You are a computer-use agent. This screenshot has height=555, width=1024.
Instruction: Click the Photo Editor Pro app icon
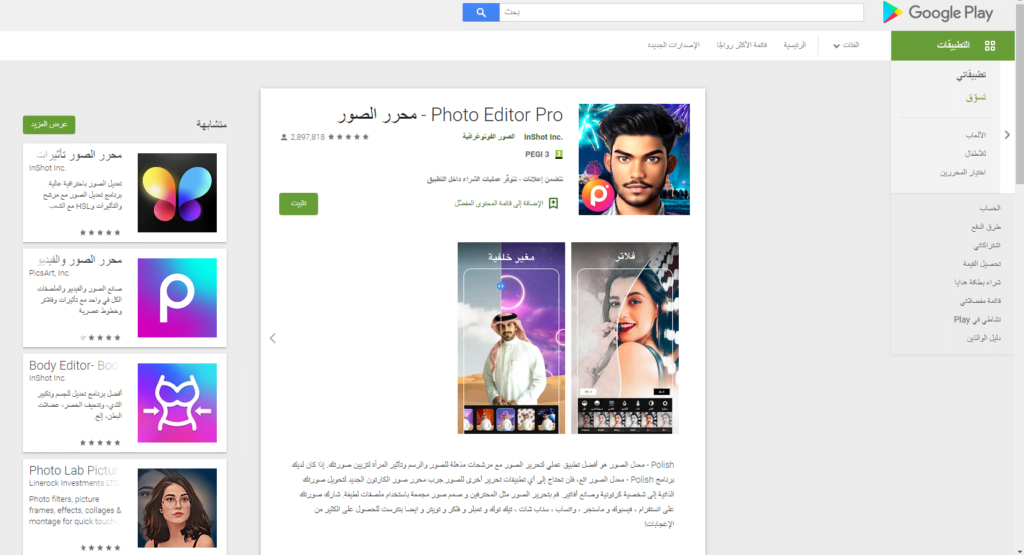click(x=634, y=159)
